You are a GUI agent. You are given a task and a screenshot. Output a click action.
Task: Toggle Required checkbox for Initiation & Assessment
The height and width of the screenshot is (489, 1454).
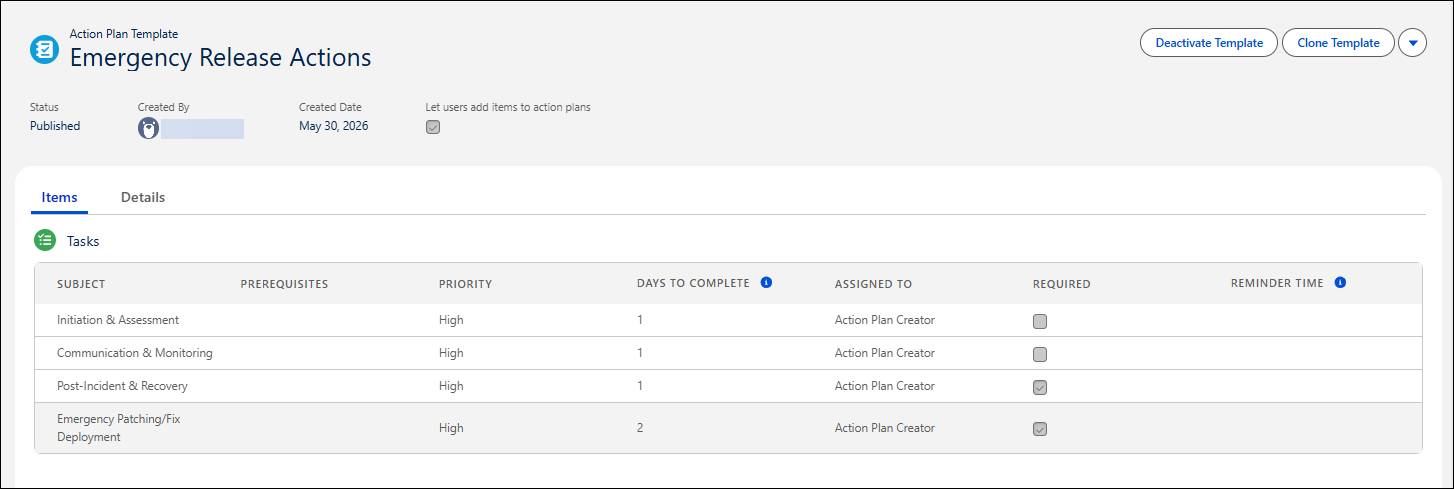pyautogui.click(x=1040, y=321)
